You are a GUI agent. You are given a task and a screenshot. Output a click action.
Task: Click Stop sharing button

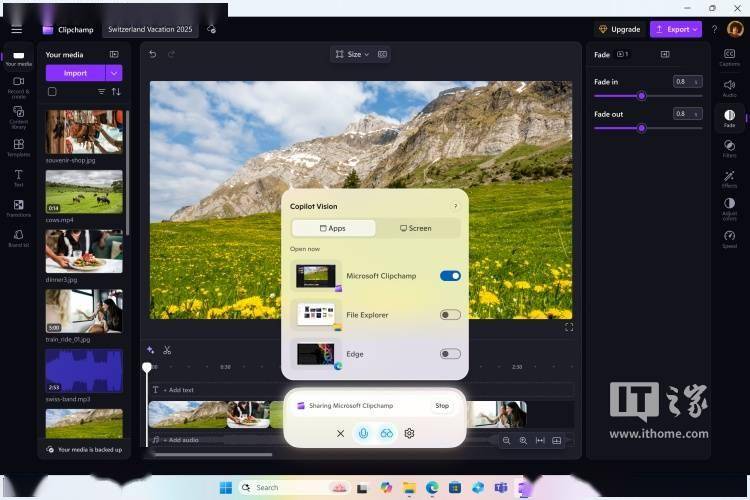click(x=442, y=406)
